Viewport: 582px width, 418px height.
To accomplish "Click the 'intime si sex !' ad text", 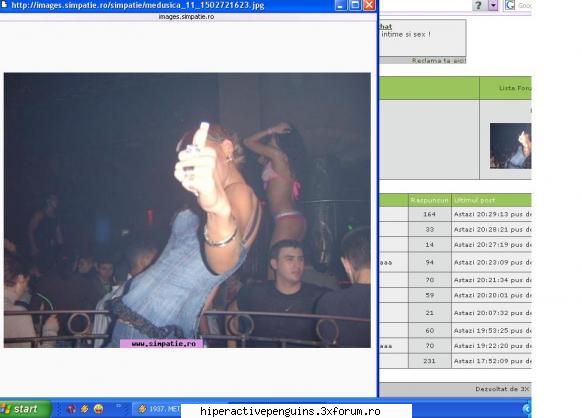I will pyautogui.click(x=406, y=35).
